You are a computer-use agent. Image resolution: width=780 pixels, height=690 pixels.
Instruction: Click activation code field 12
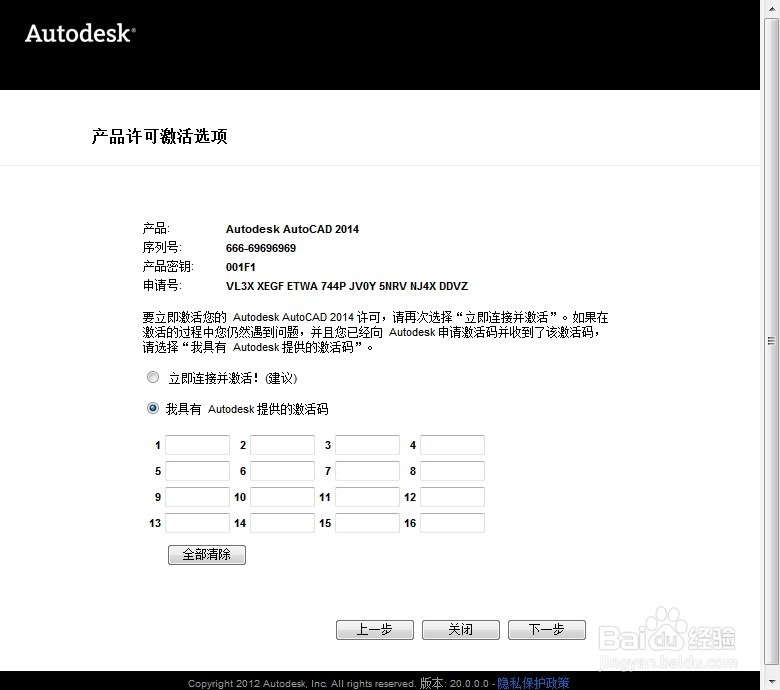tap(453, 497)
